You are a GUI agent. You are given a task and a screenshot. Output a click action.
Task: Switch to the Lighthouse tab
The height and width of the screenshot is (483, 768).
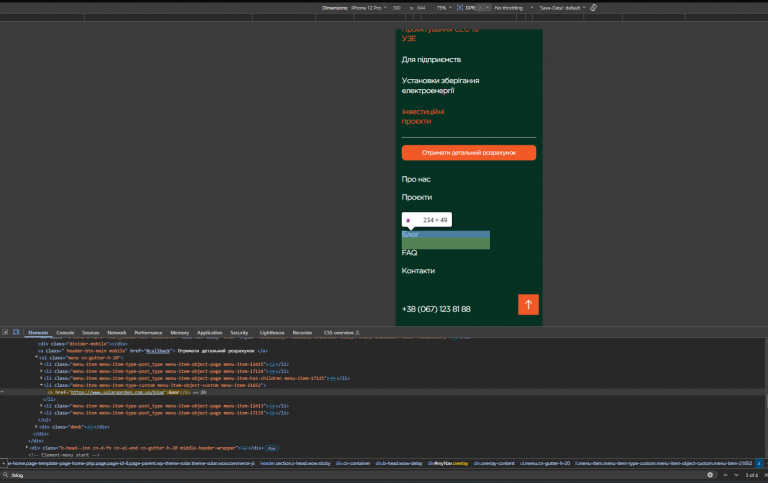(272, 333)
